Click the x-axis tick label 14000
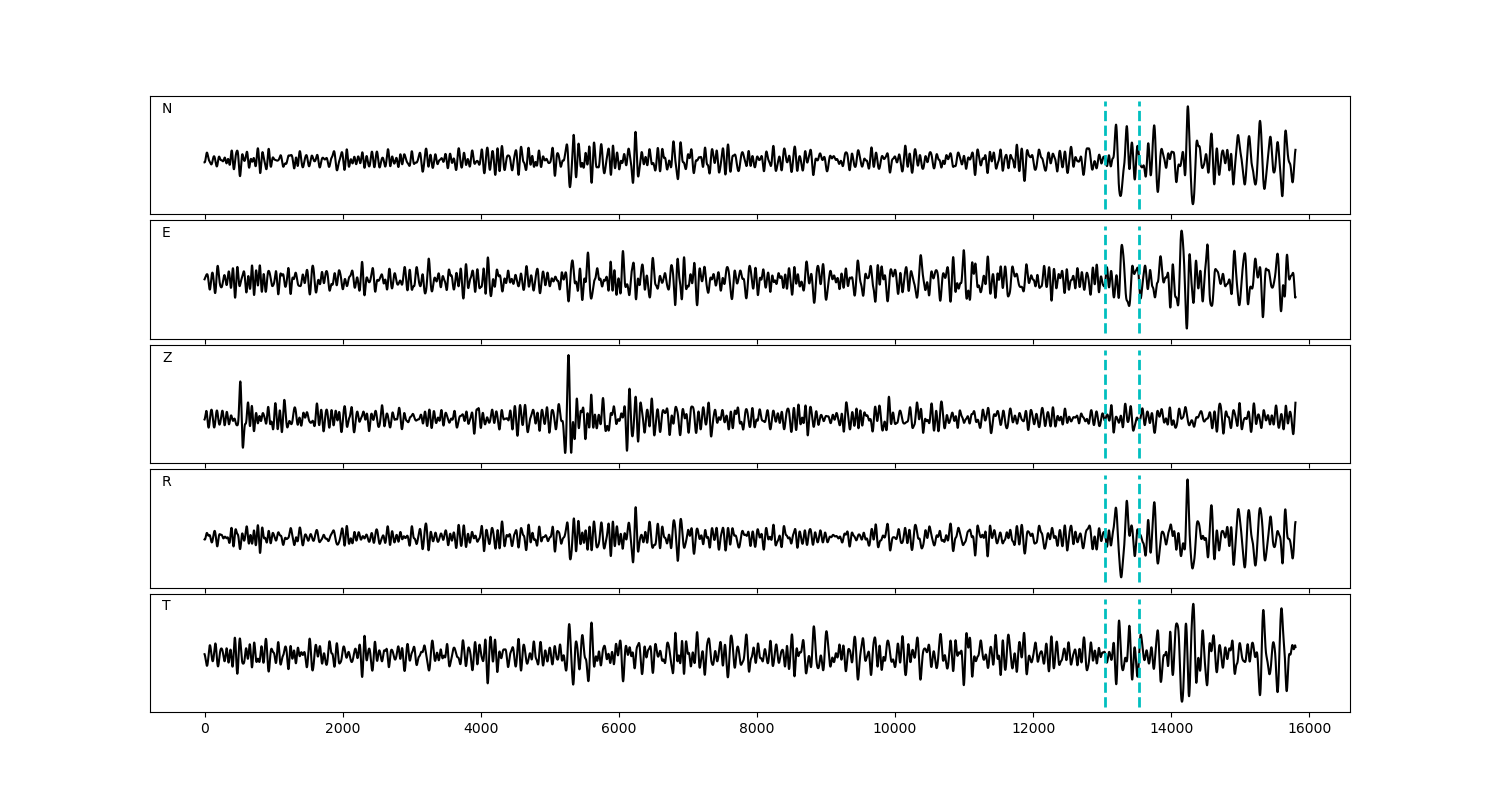1500x800 pixels. (1171, 729)
